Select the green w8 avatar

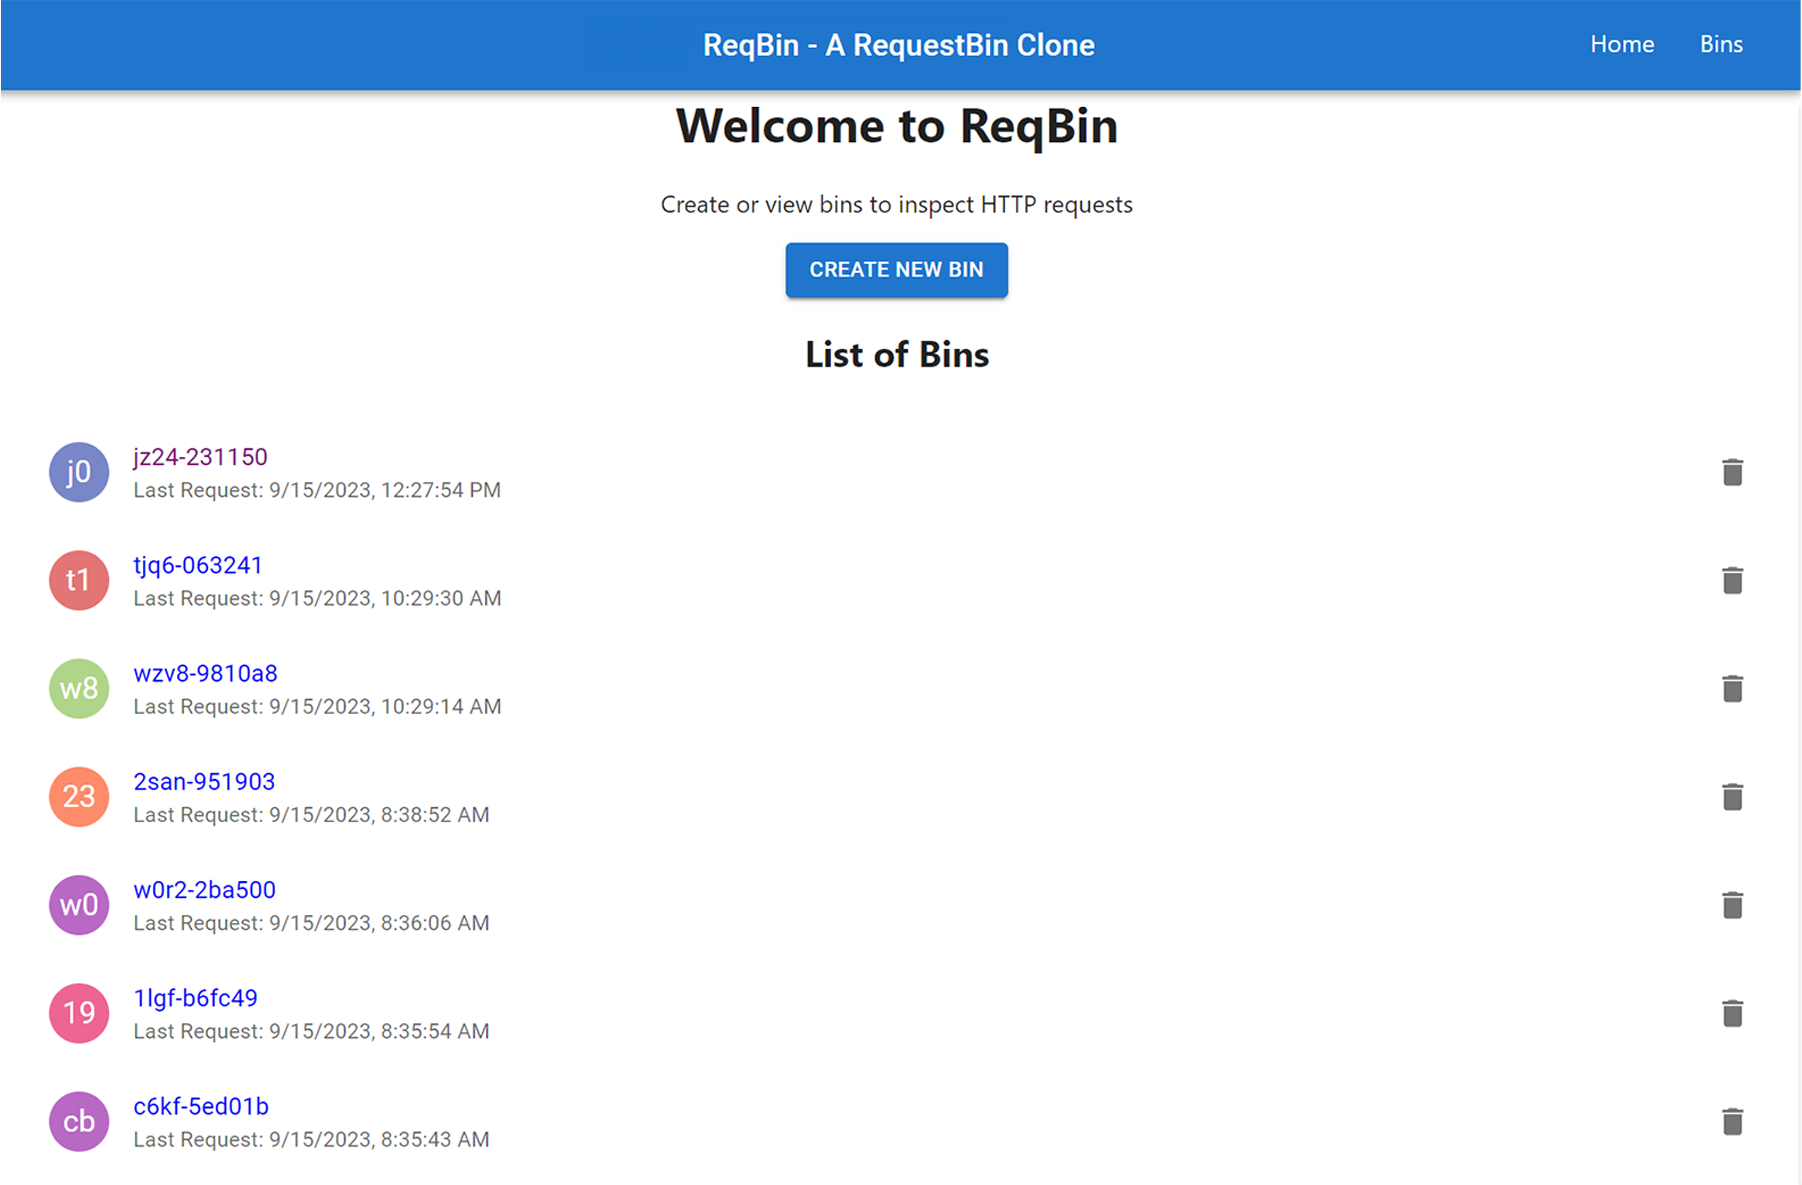click(x=79, y=689)
